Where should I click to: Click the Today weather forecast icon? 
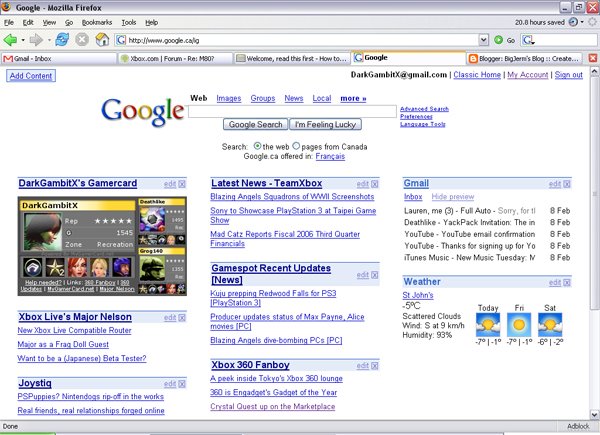click(x=488, y=324)
